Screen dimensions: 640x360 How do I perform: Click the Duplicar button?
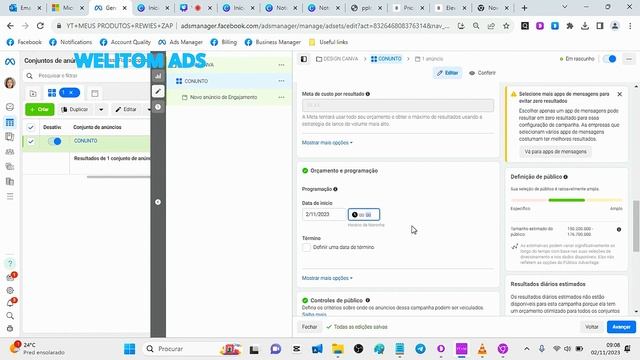[74, 109]
